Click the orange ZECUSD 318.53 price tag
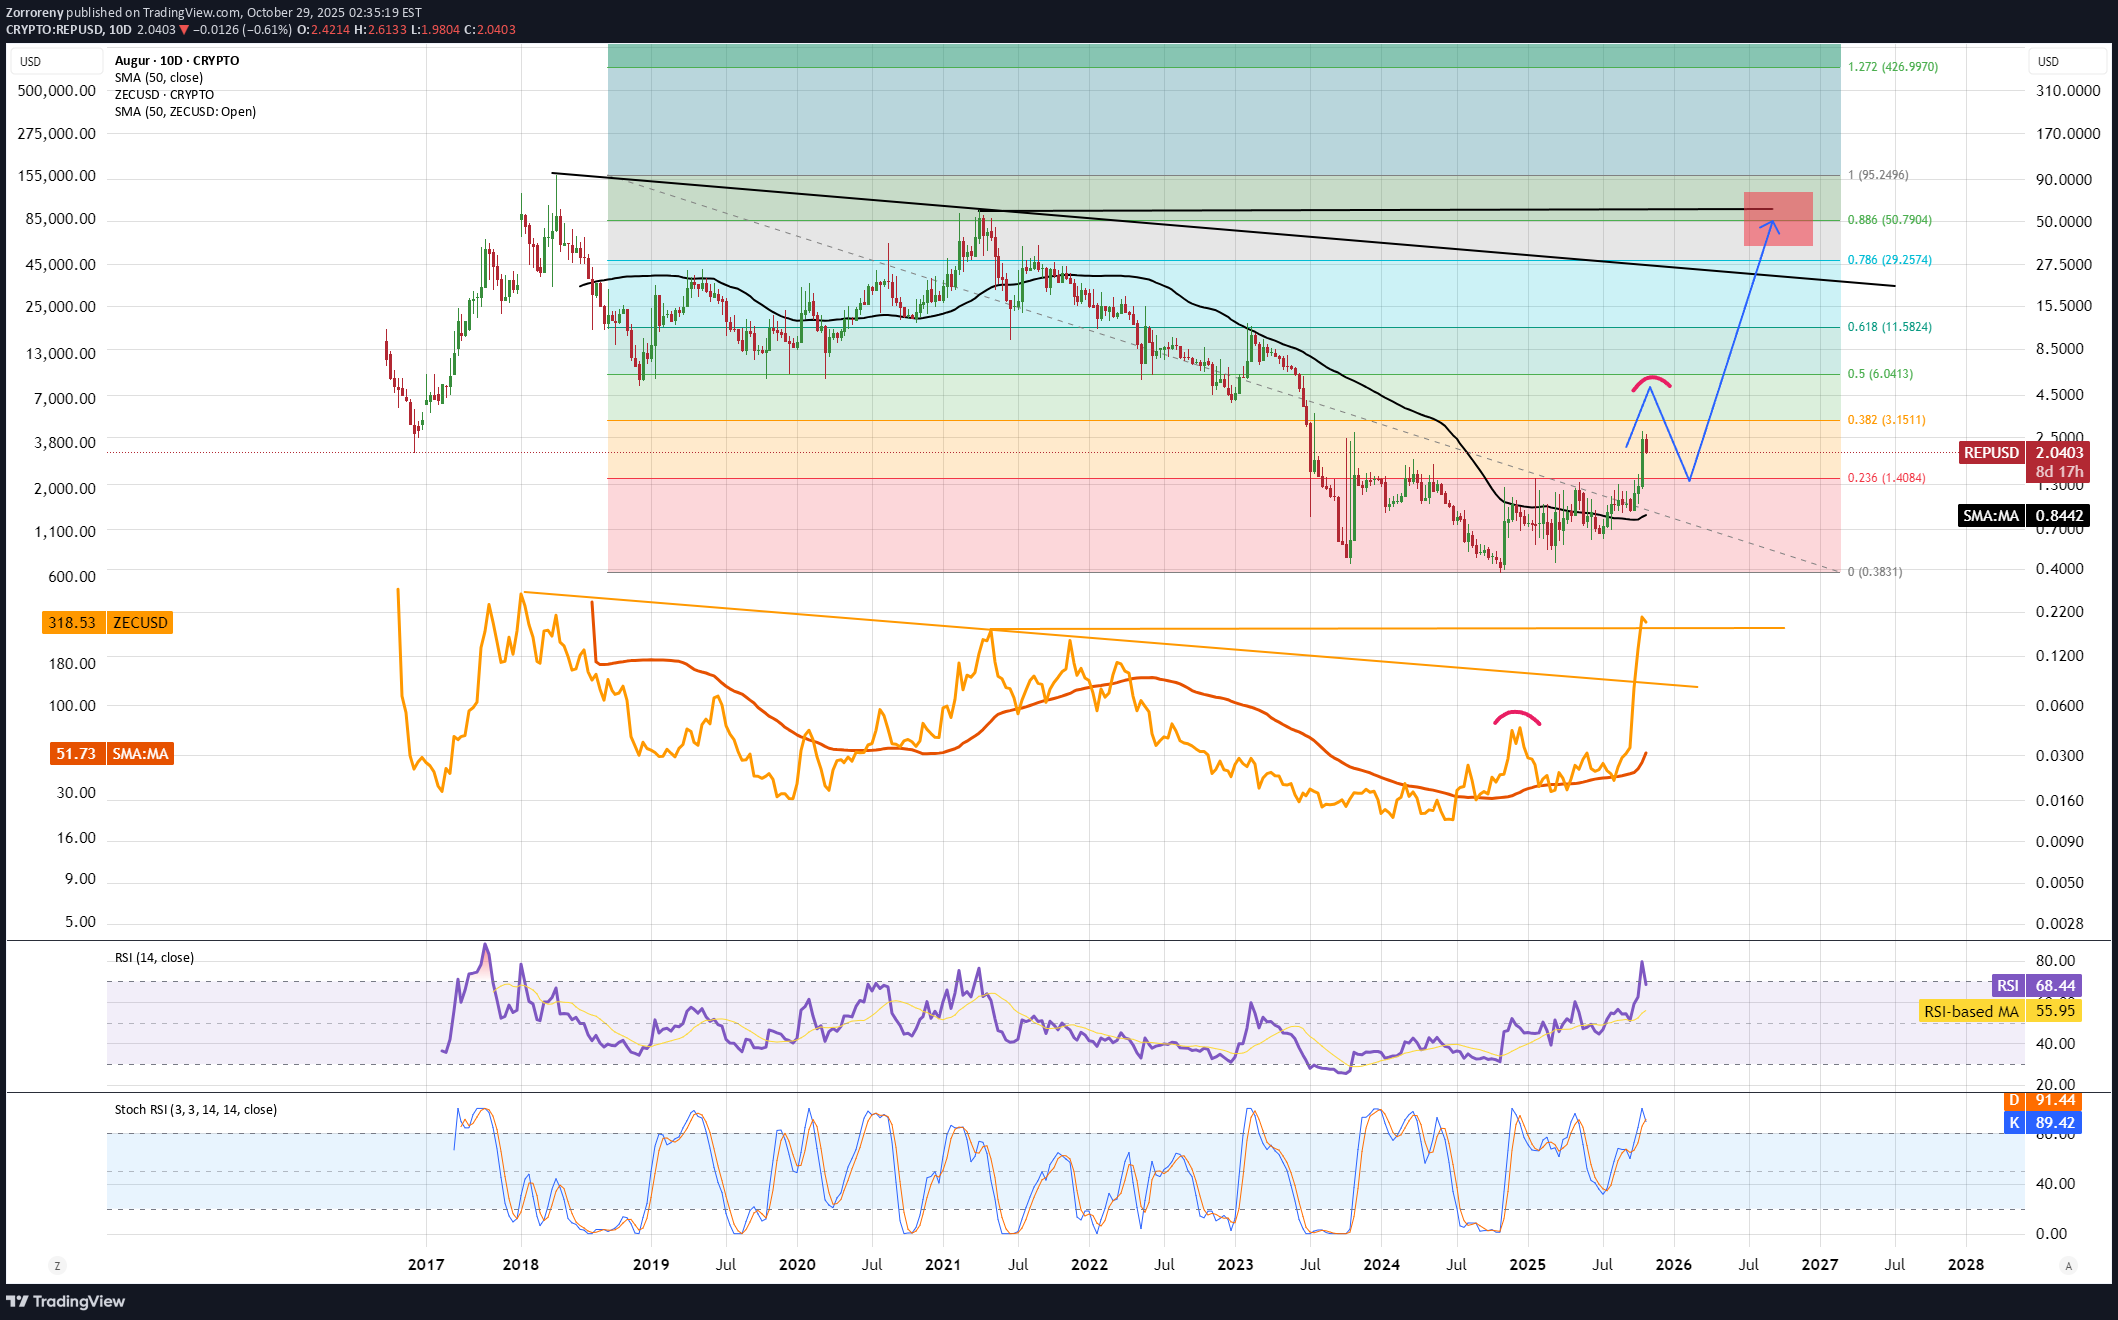Screen dimensions: 2118x1320 pos(108,623)
